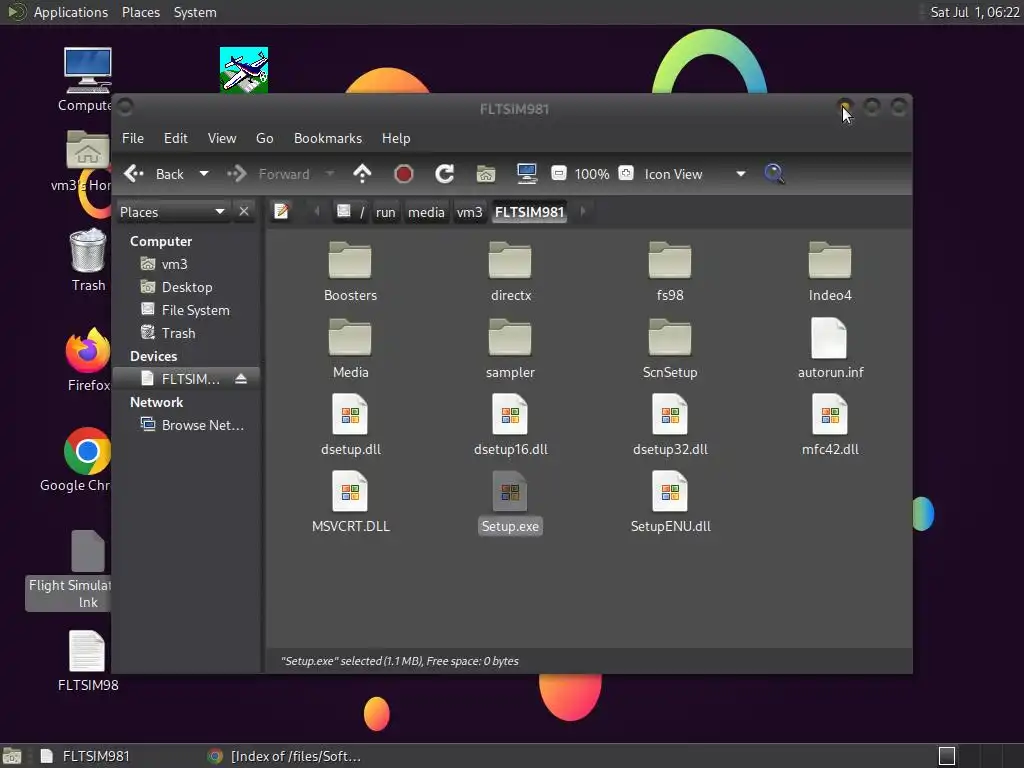Select the sampler folder
The width and height of the screenshot is (1024, 768).
[x=510, y=349]
